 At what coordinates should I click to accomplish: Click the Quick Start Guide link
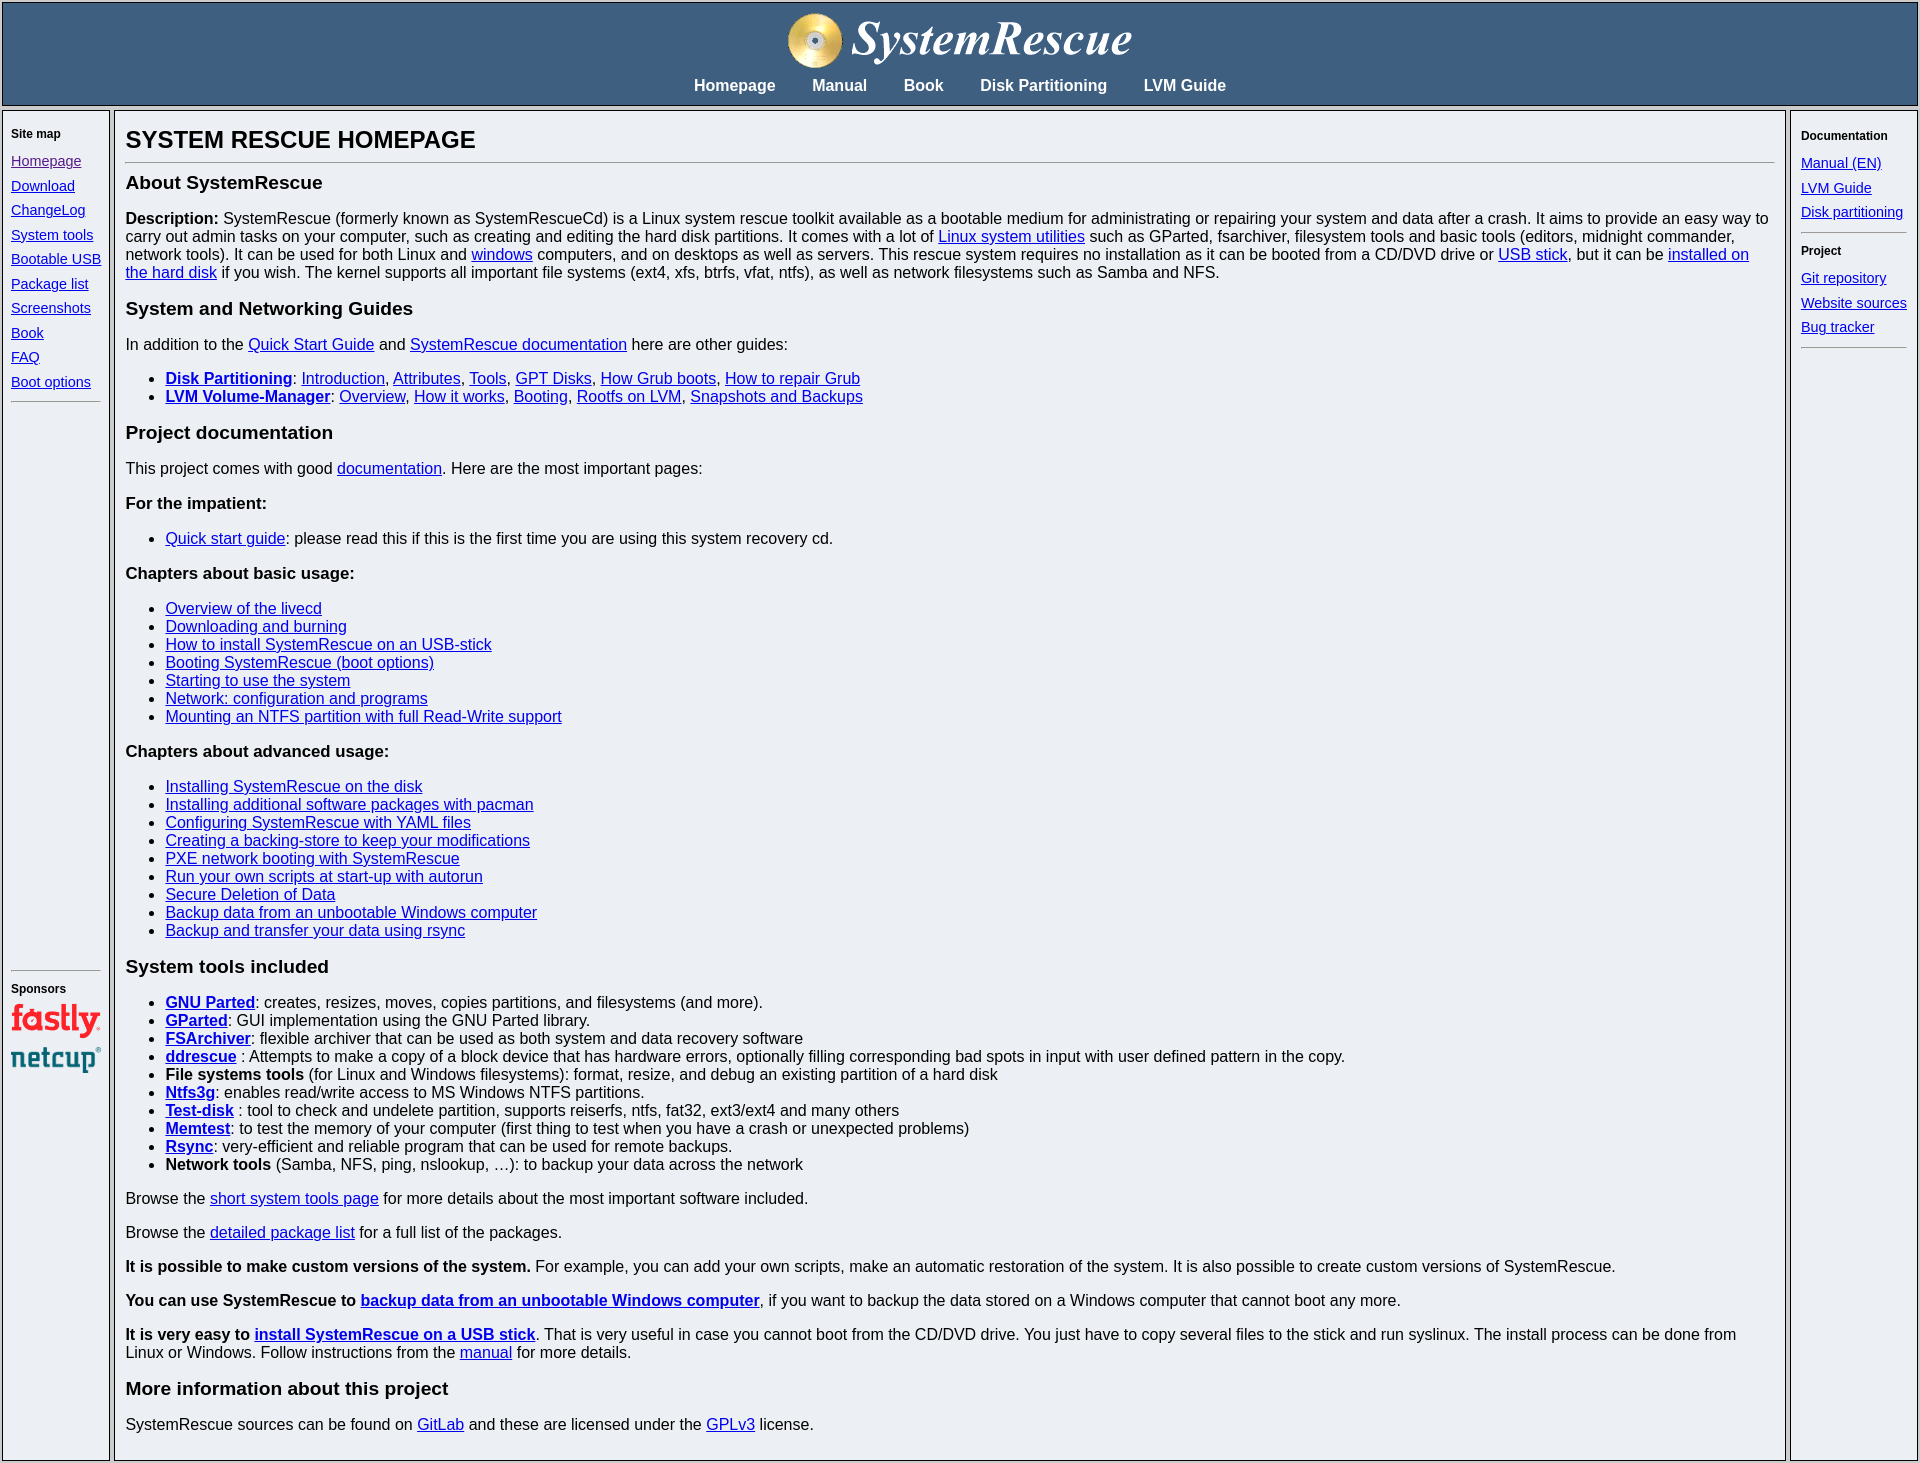(311, 344)
